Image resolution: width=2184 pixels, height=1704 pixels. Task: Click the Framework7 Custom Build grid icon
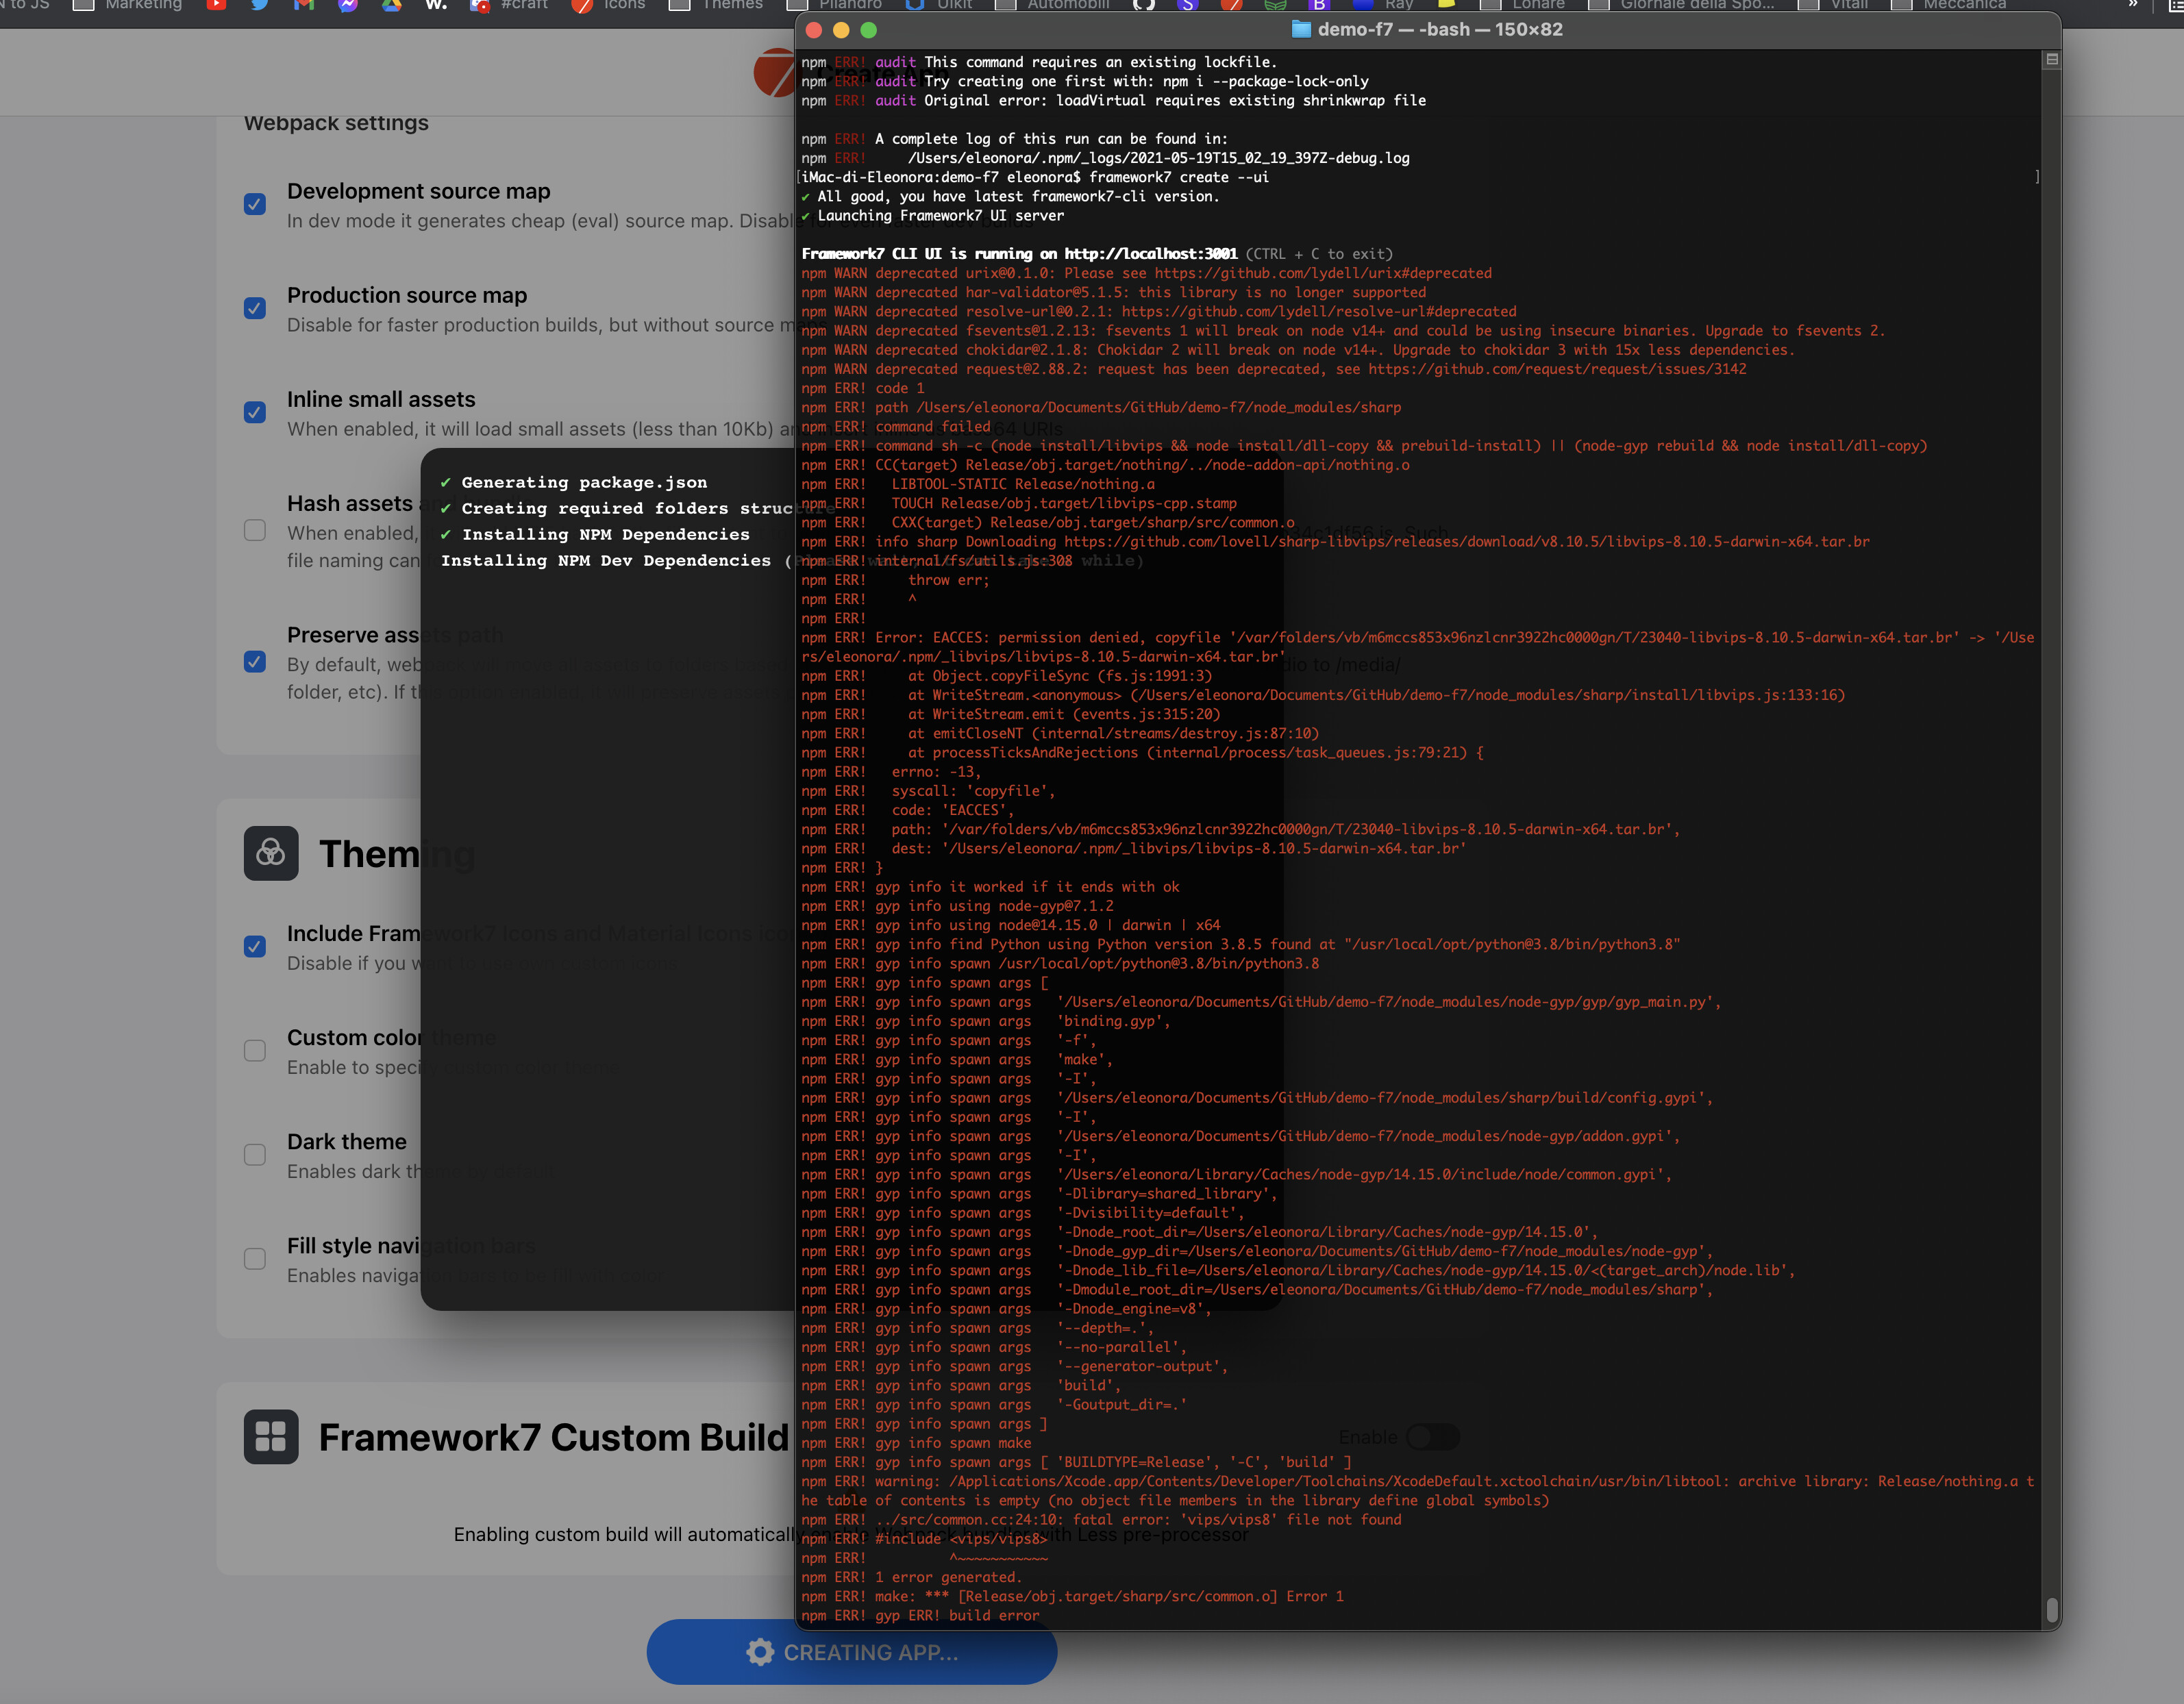(x=271, y=1437)
